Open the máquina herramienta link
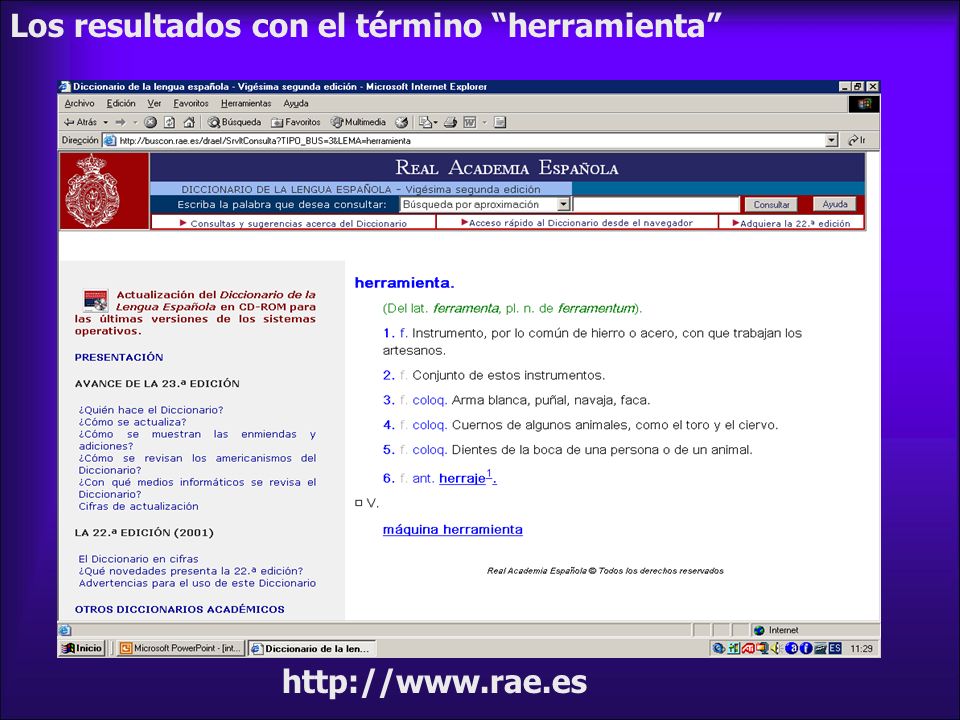960x720 pixels. (x=452, y=530)
